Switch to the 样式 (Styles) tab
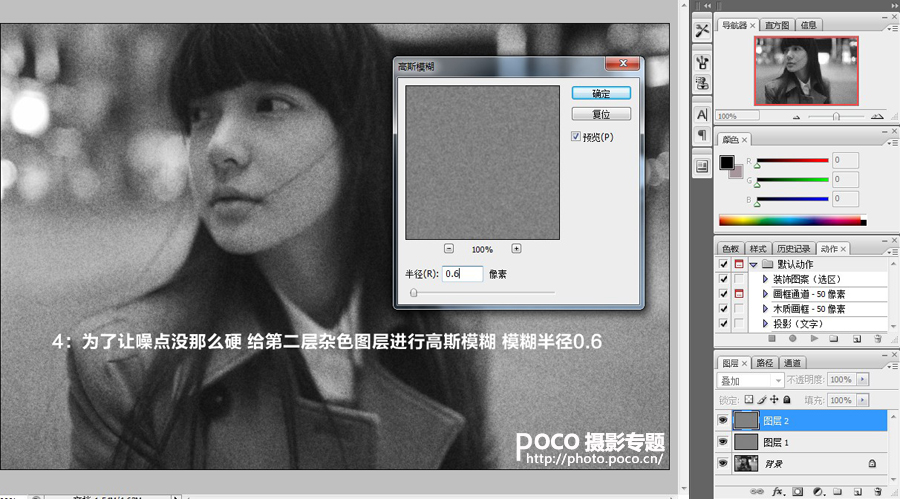This screenshot has height=499, width=900. tap(758, 249)
